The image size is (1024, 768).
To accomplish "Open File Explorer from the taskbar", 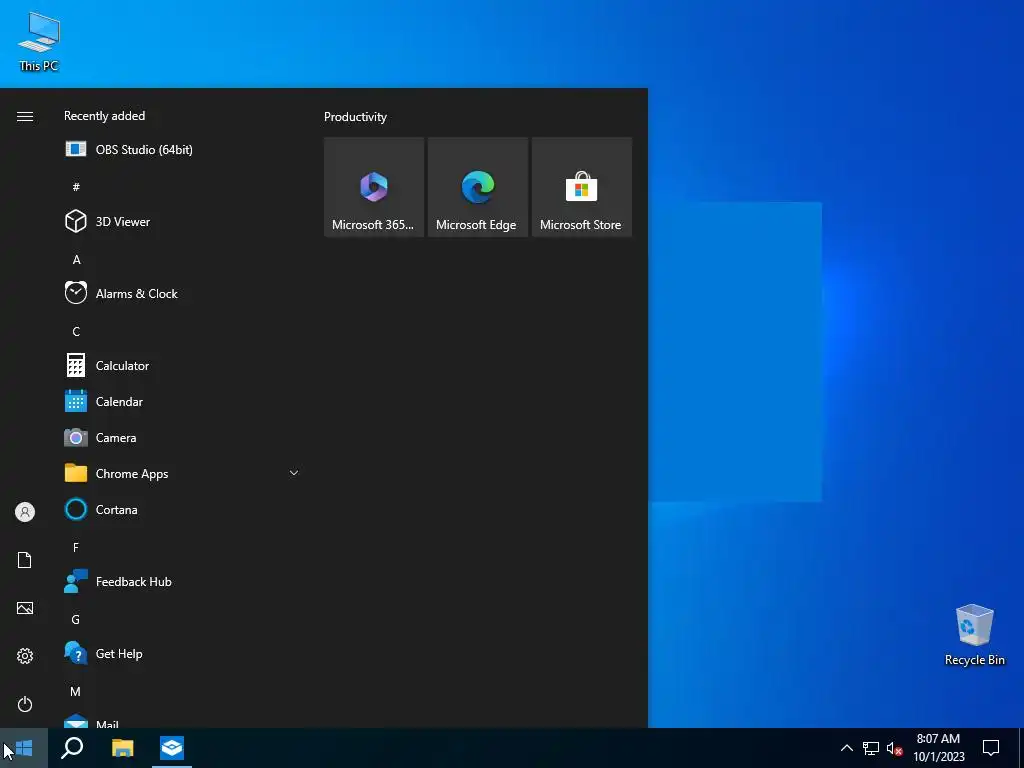I will coord(122,748).
